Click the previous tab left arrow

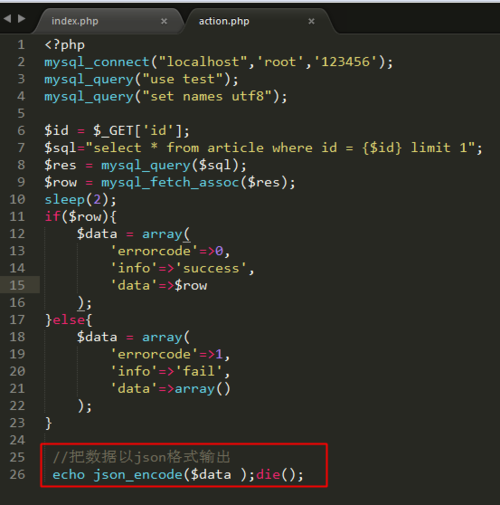(x=7, y=18)
